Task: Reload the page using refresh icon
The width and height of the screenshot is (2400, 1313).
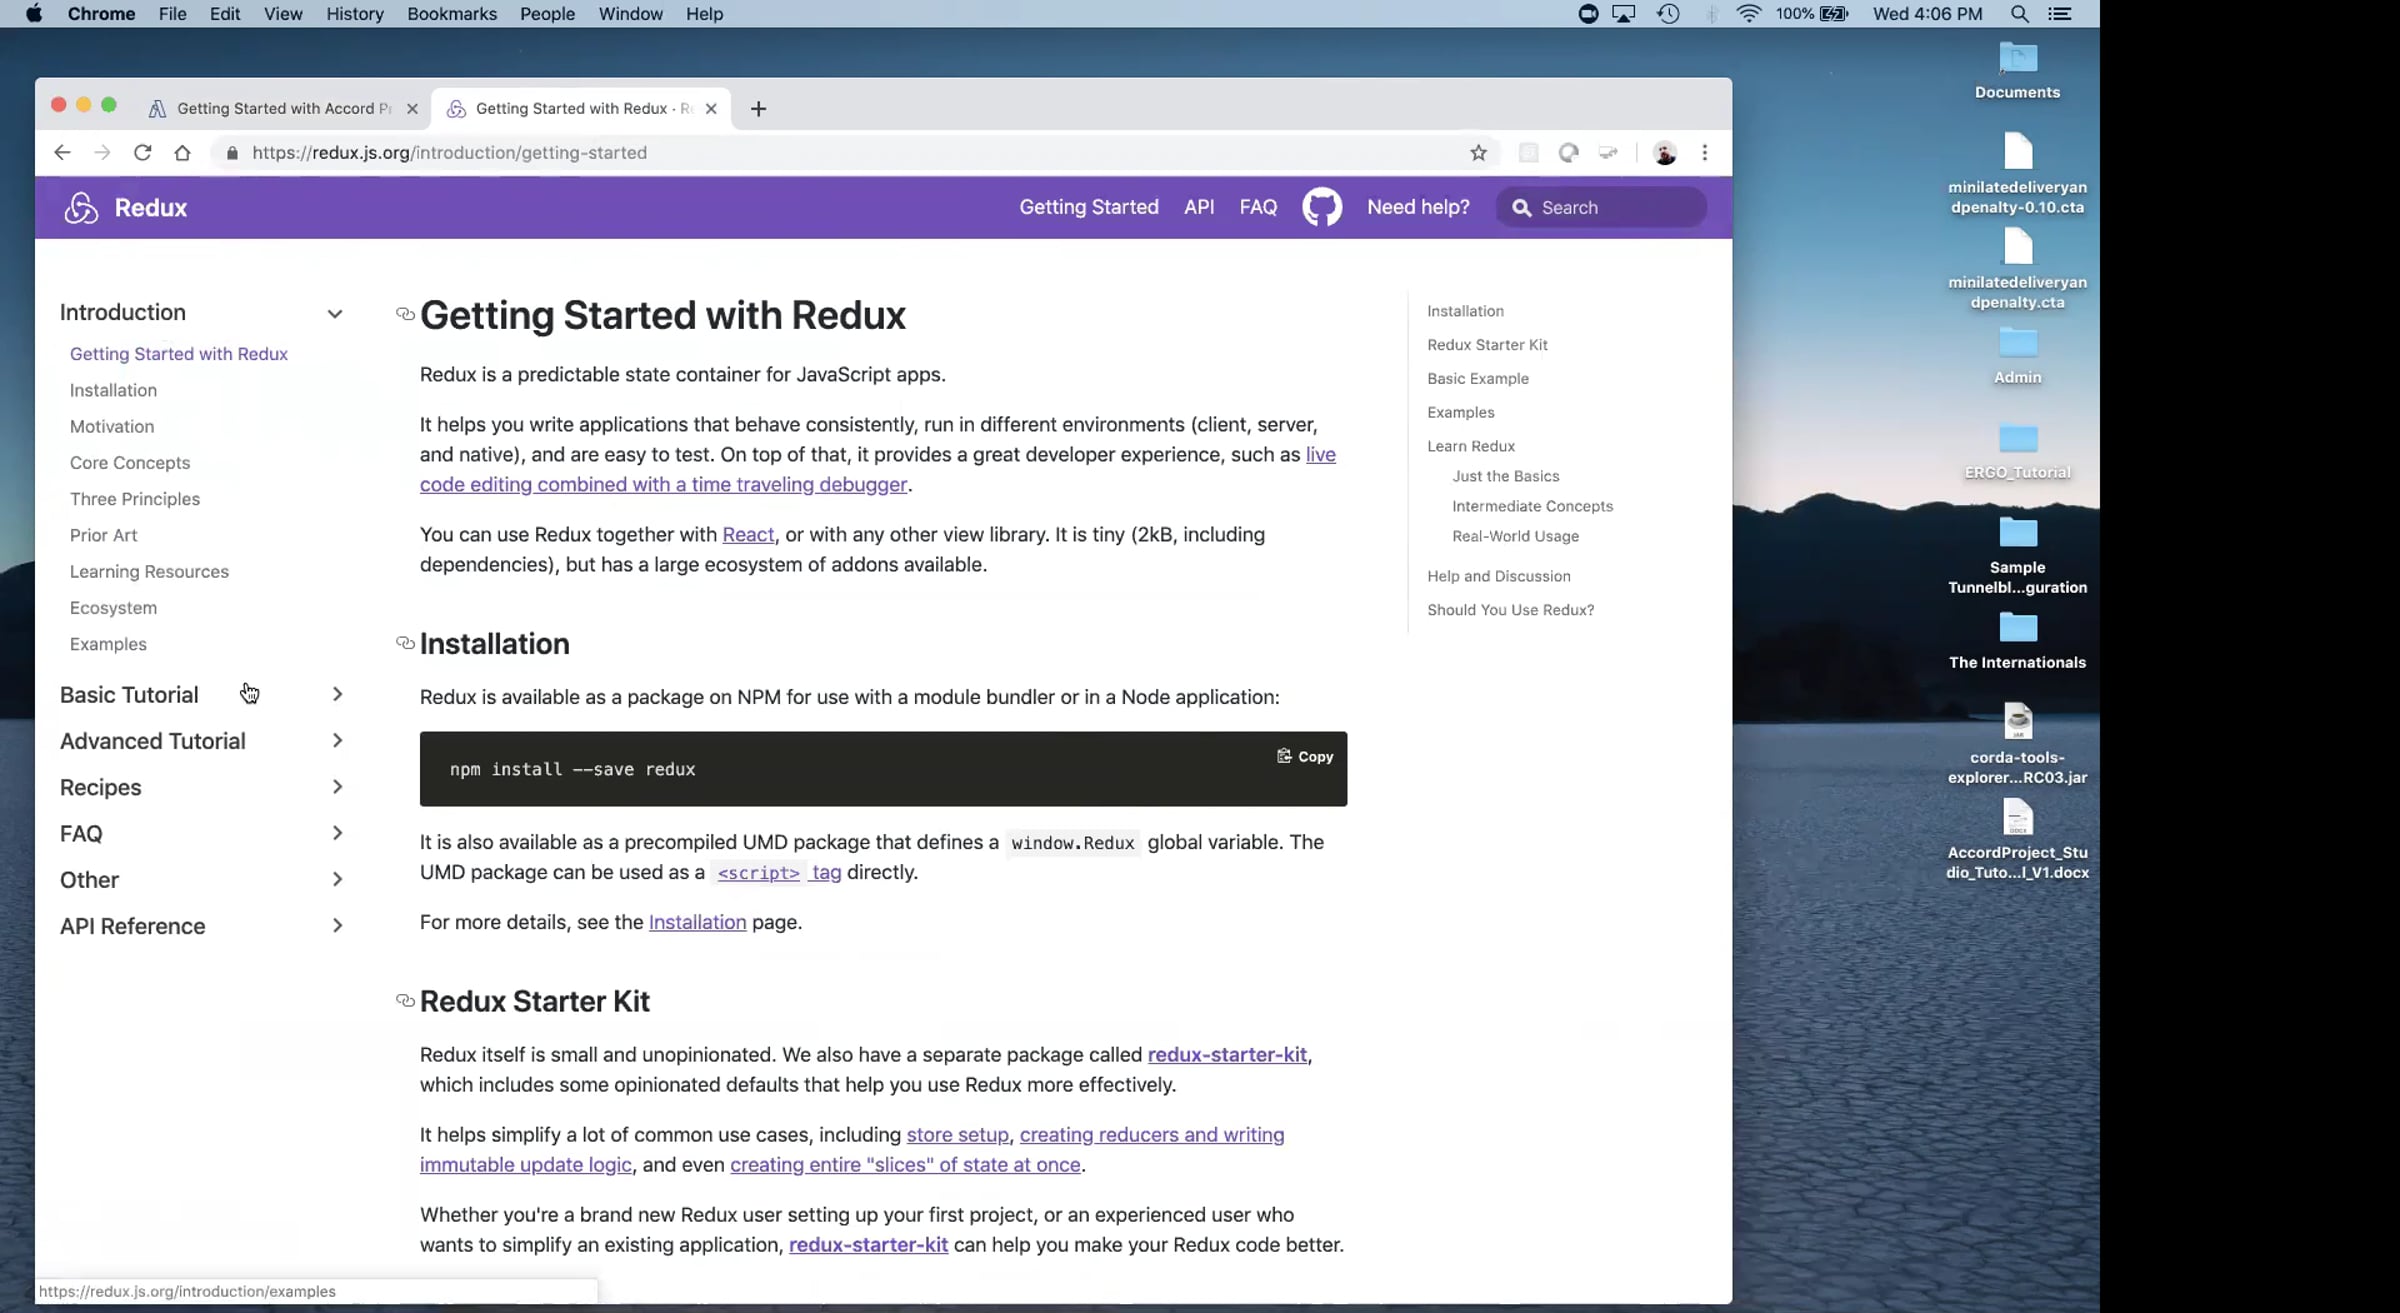Action: [x=142, y=152]
